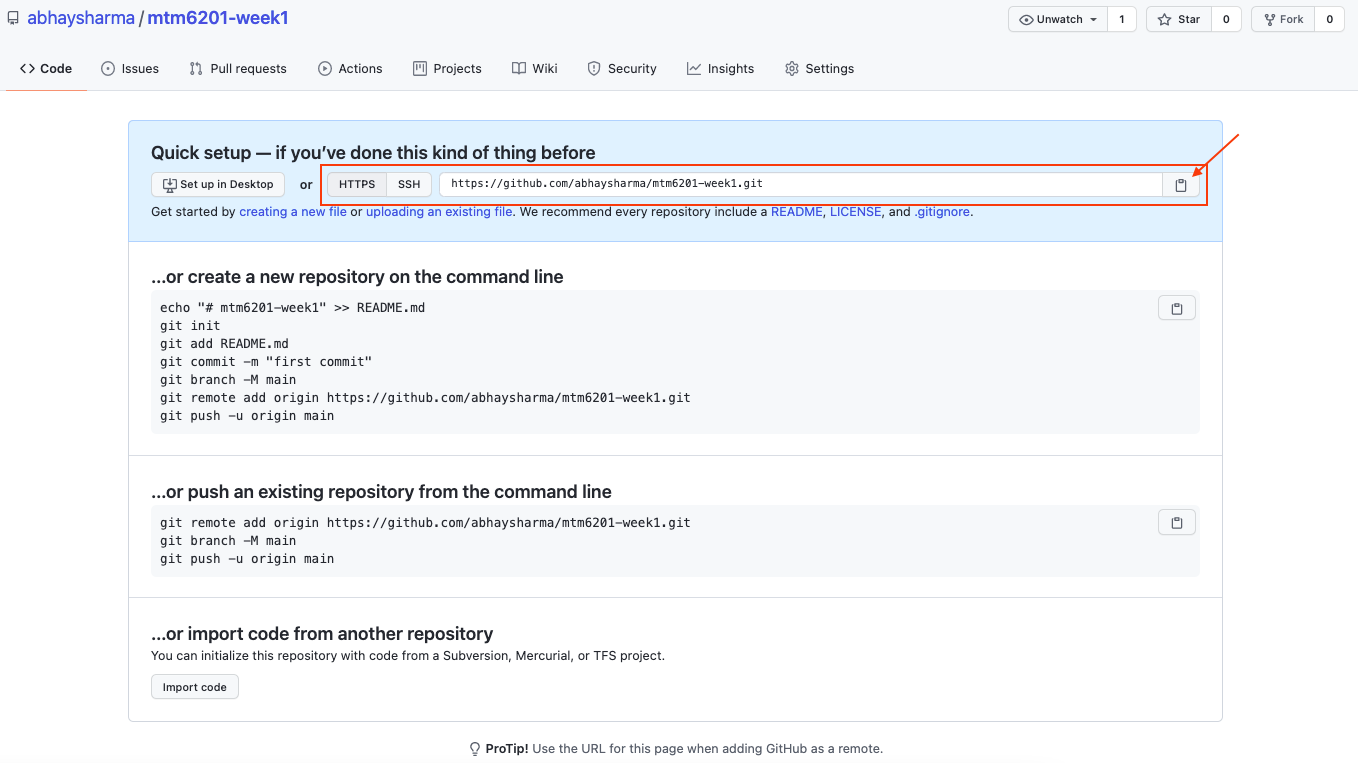Open the mtm6201-week1 repository link
1358x763 pixels.
click(218, 18)
